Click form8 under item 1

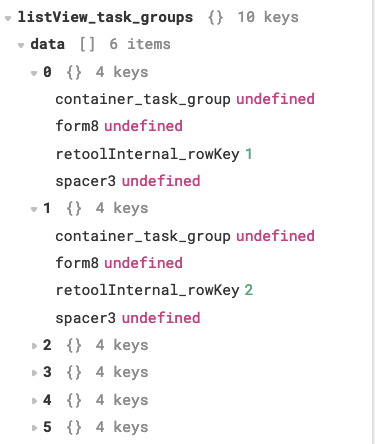77,263
